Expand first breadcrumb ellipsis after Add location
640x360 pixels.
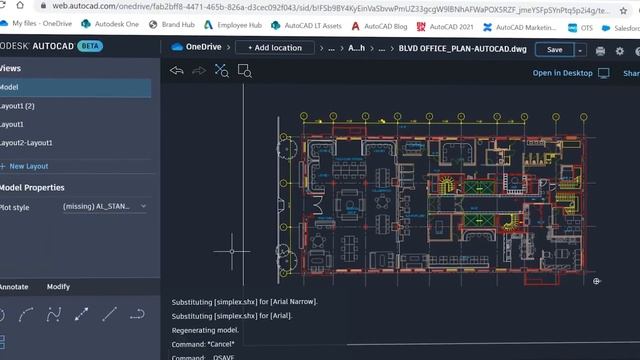[331, 49]
